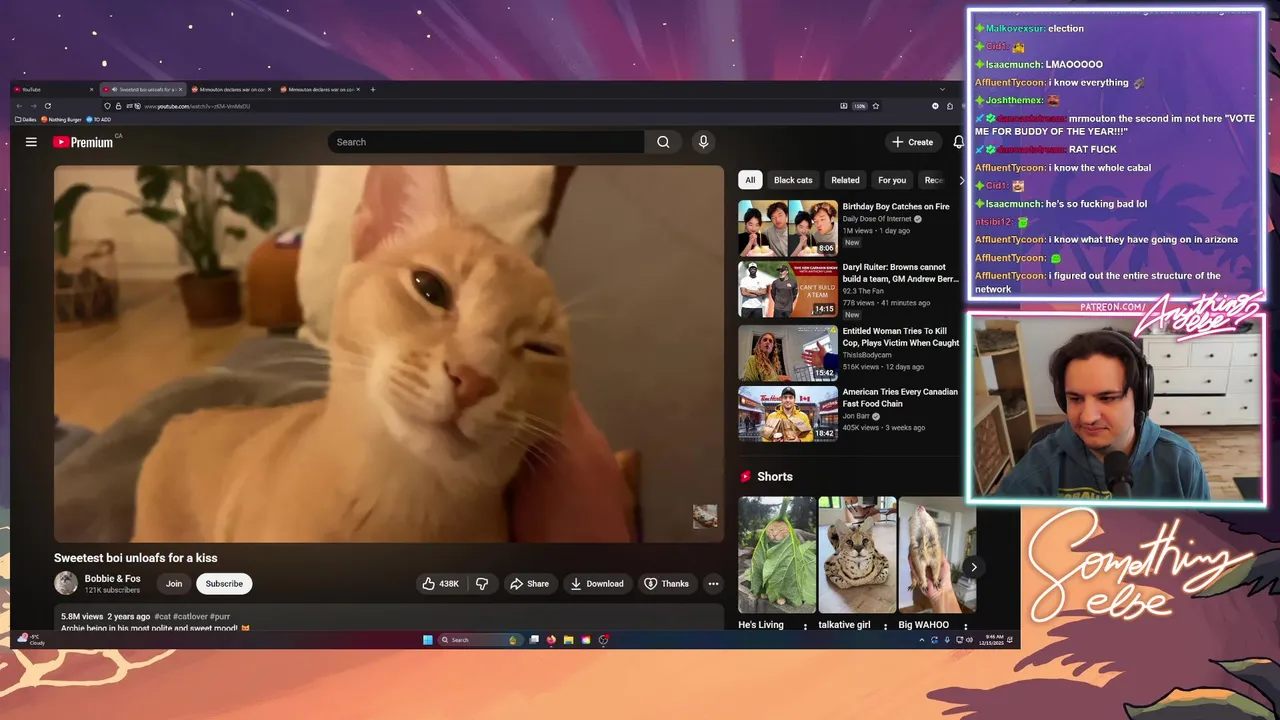Join the Bobbie & Fos channel

[x=174, y=584]
